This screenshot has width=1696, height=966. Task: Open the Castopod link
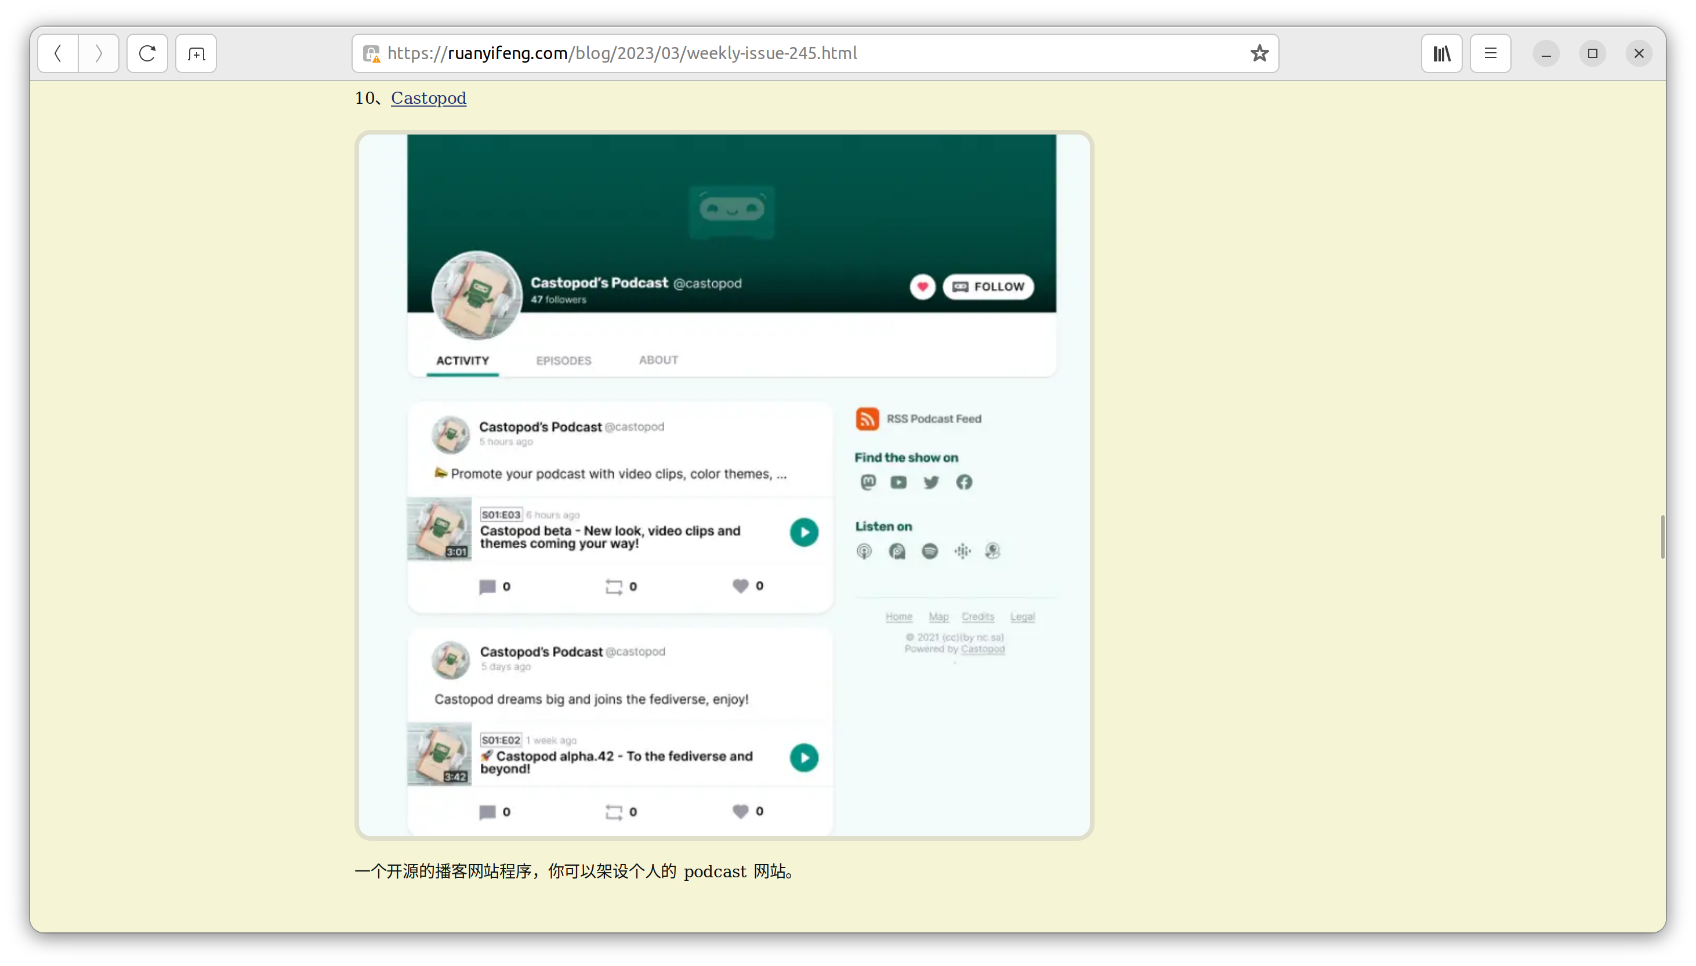(x=428, y=98)
